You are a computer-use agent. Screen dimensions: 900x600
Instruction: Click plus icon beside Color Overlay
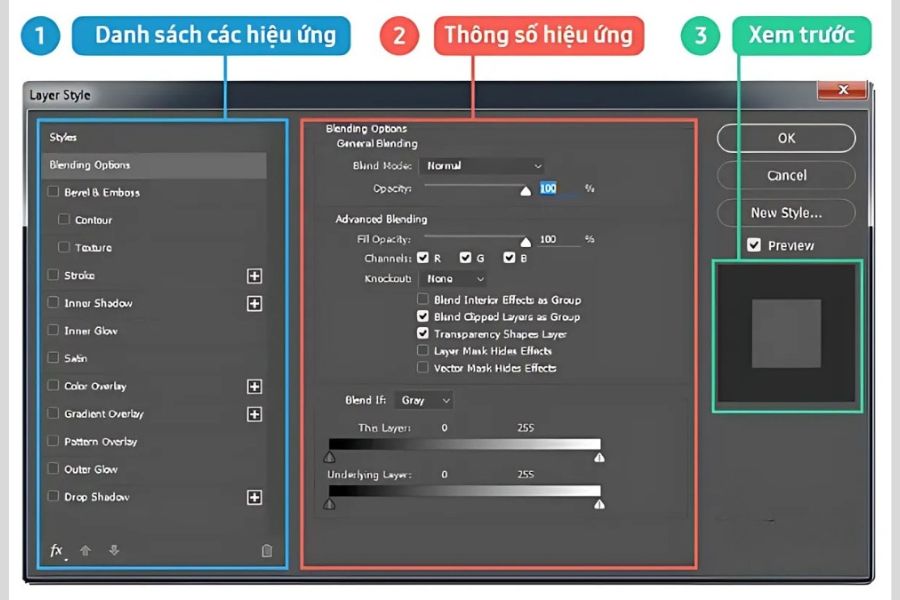tap(254, 387)
